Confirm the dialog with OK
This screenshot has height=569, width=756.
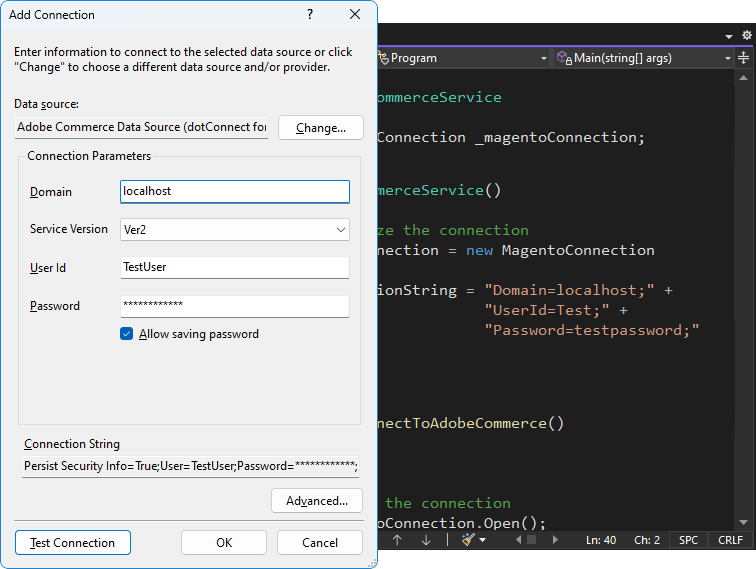pos(224,543)
